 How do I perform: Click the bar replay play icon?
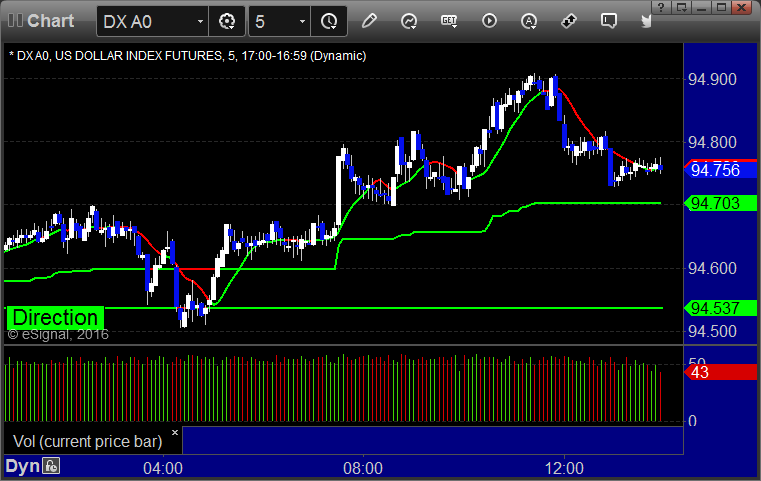coord(489,21)
